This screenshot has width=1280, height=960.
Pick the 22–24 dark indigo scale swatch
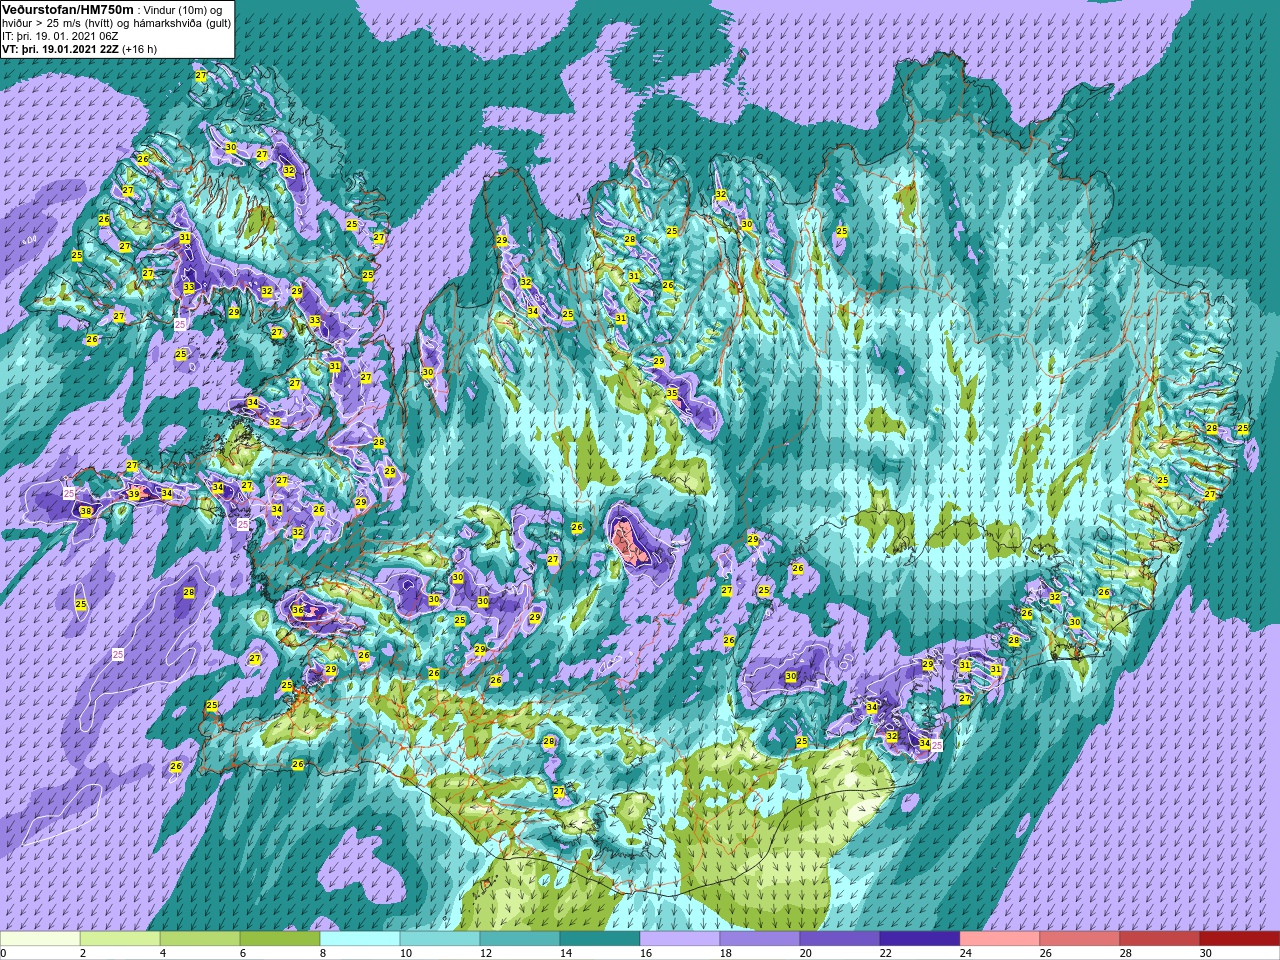[920, 939]
